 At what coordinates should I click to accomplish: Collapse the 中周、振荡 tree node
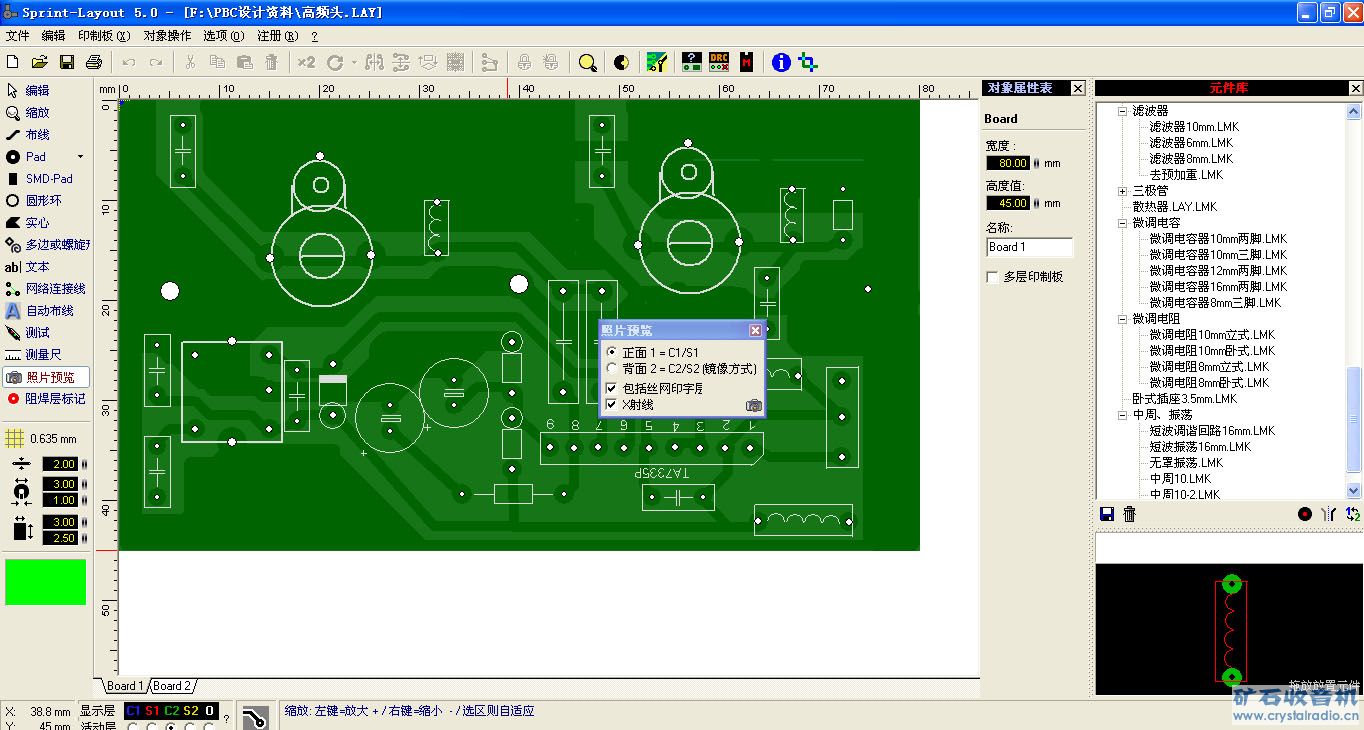pyautogui.click(x=1122, y=415)
